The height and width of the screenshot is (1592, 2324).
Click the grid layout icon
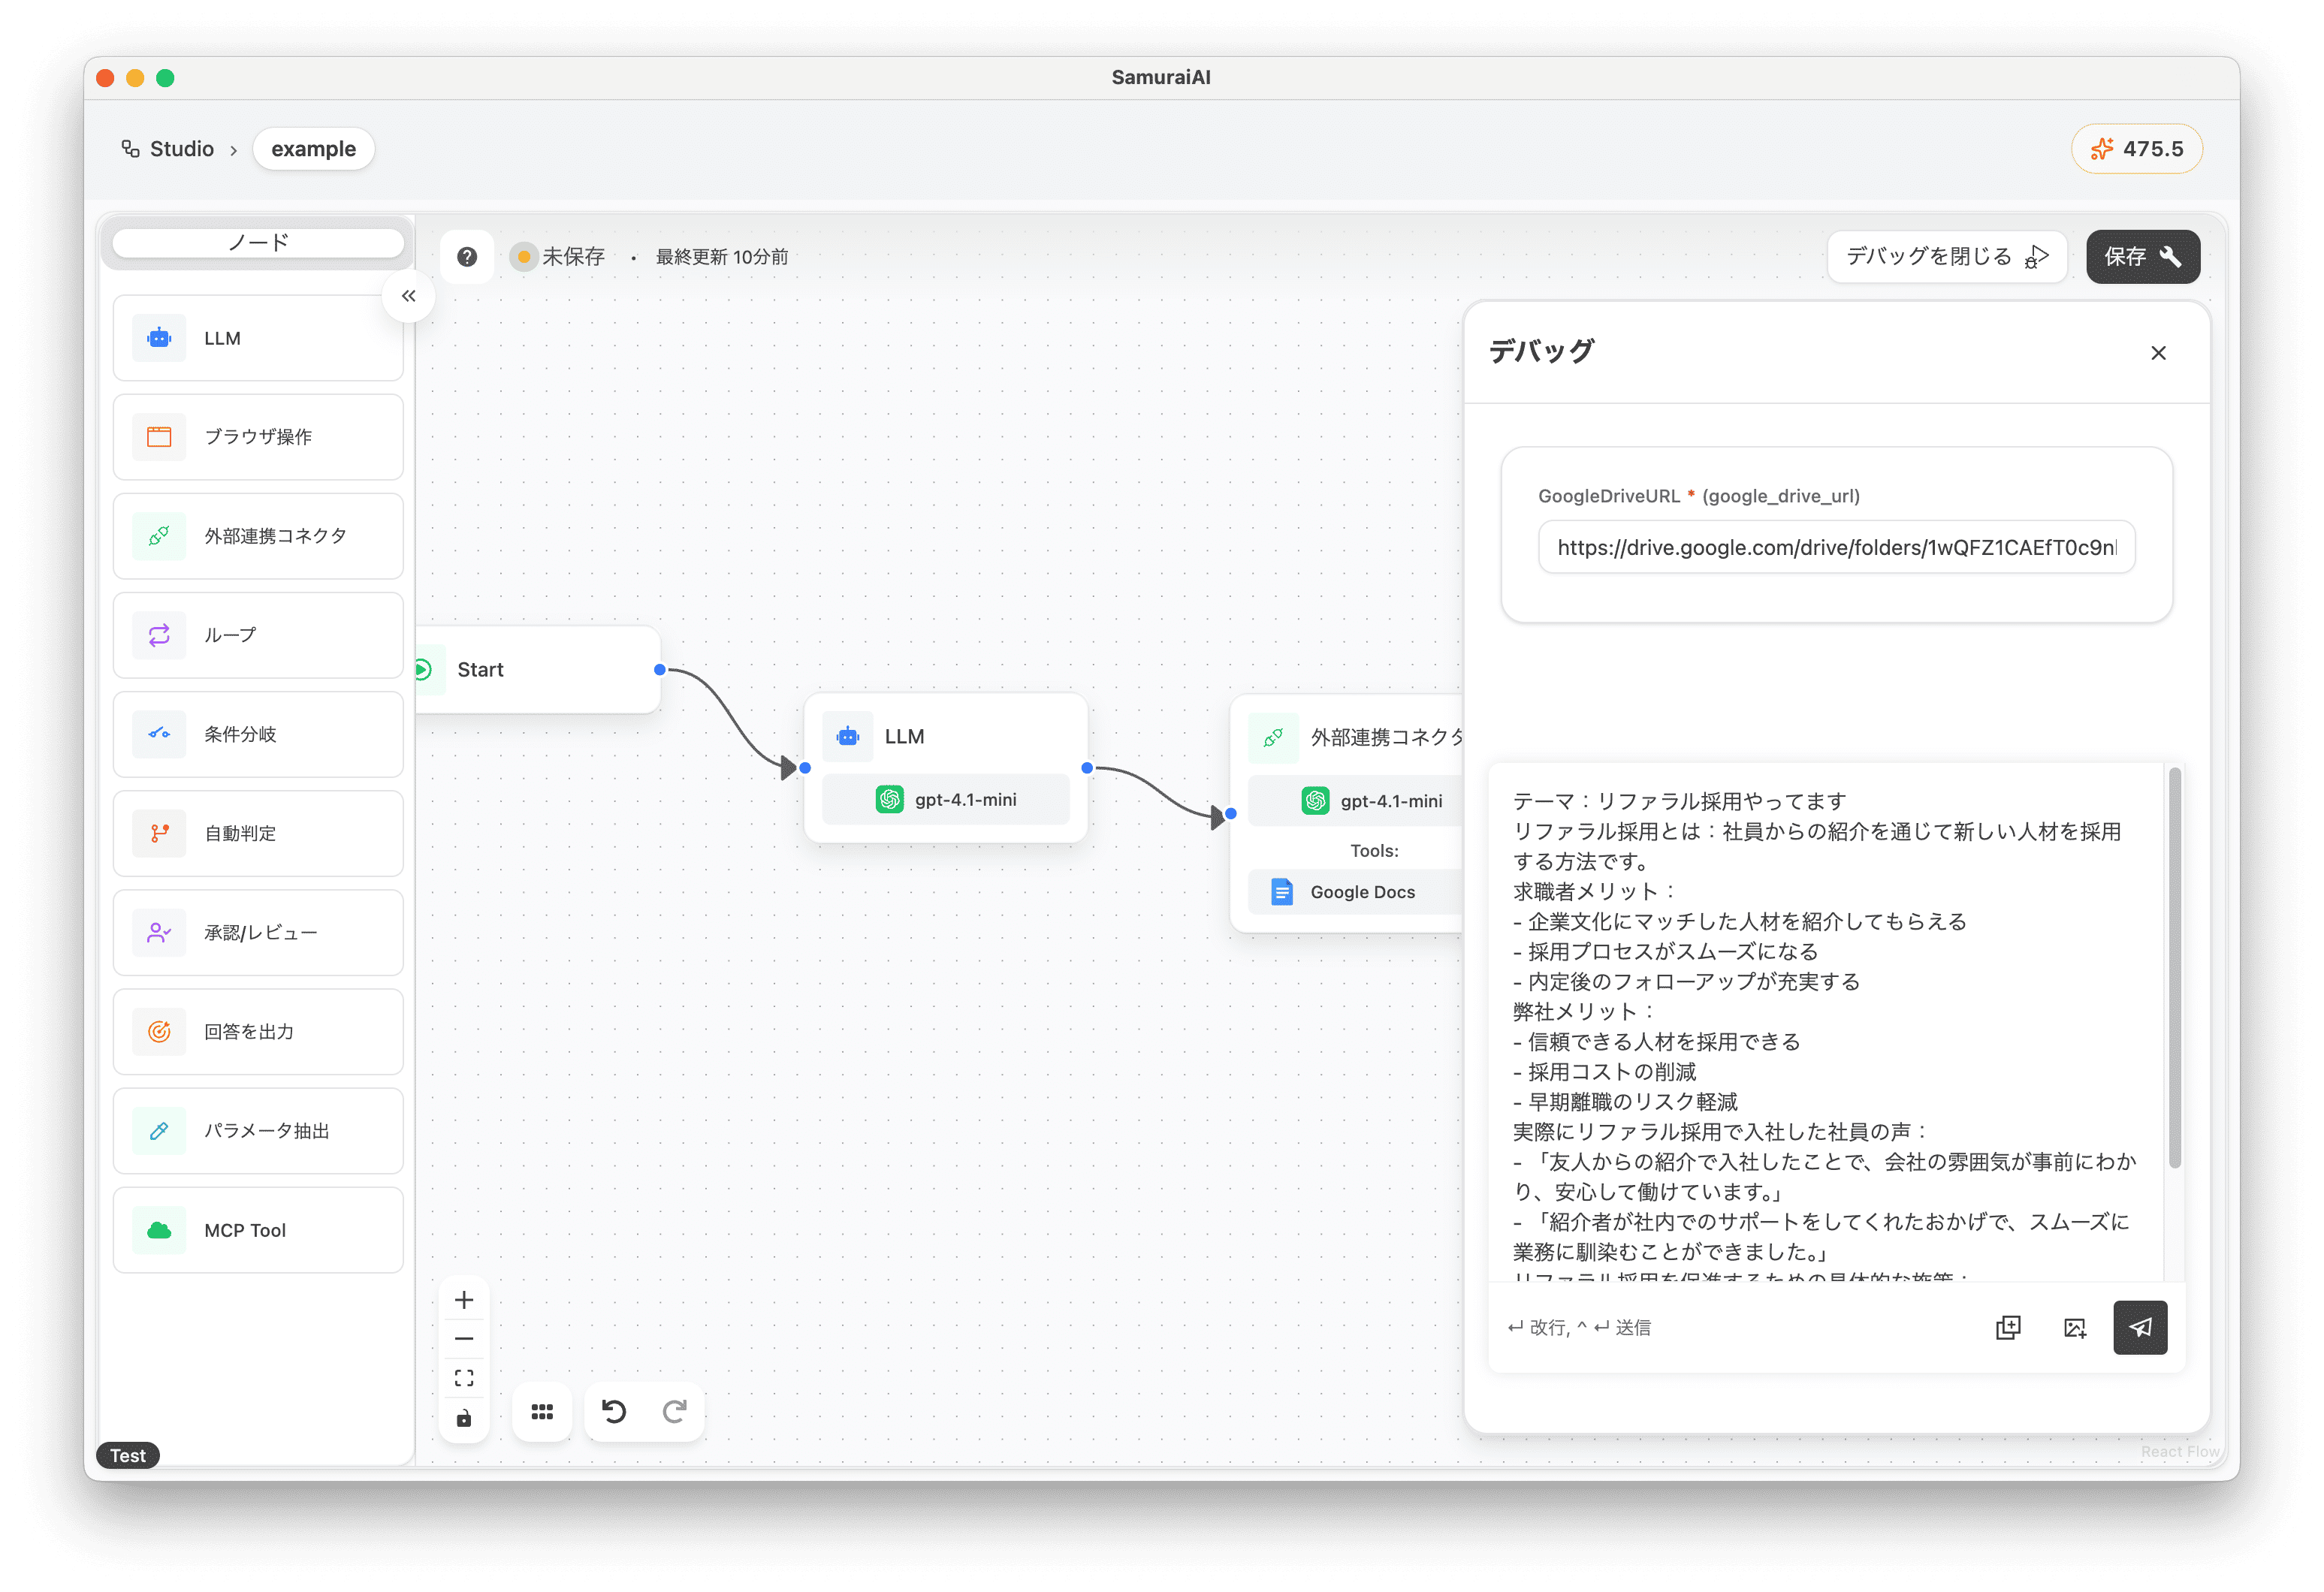pos(542,1411)
